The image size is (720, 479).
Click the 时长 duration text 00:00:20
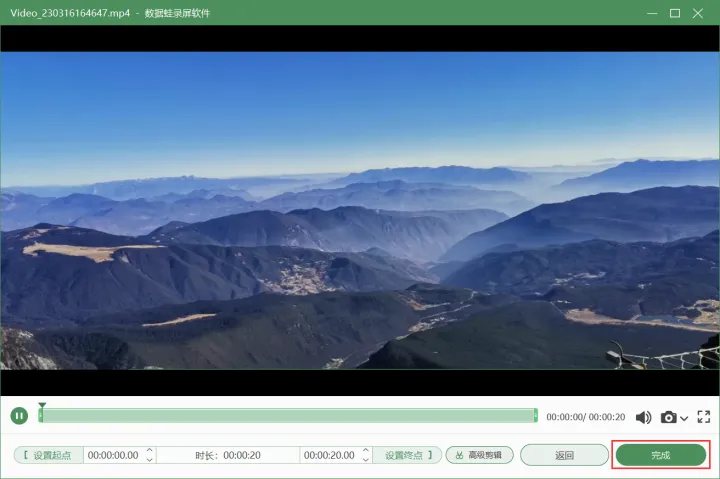point(228,455)
